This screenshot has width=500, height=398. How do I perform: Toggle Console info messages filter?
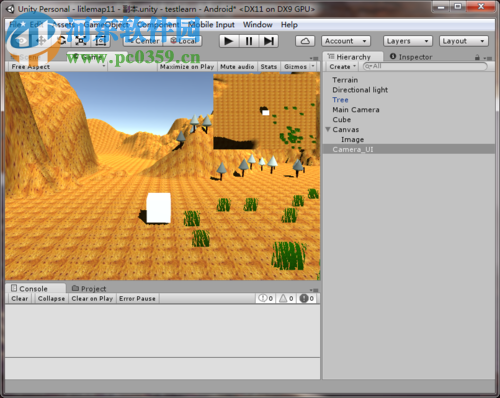[266, 298]
